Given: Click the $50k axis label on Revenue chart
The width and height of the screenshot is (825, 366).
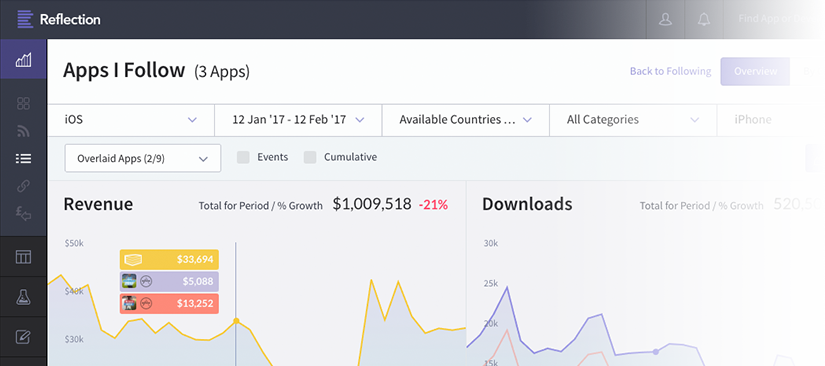Looking at the screenshot, I should [74, 243].
